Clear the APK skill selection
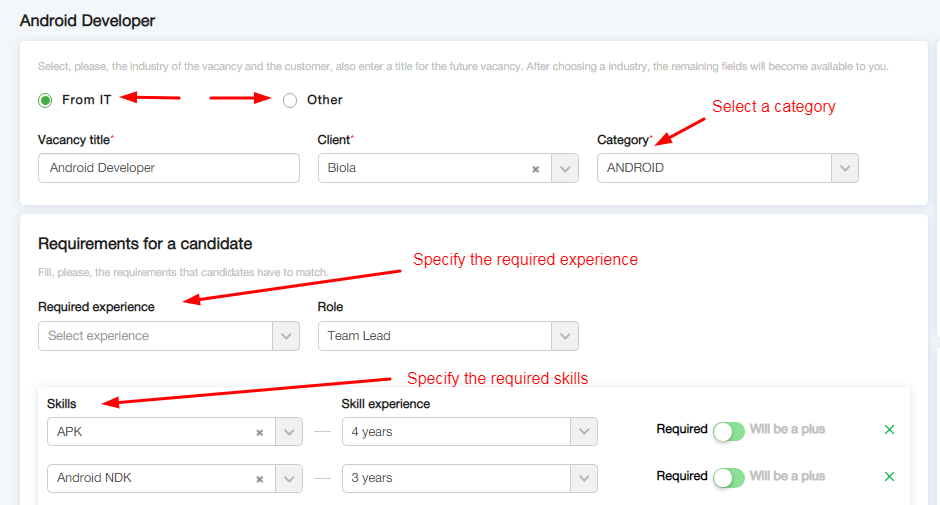Screen dimensions: 940x505 click(259, 433)
